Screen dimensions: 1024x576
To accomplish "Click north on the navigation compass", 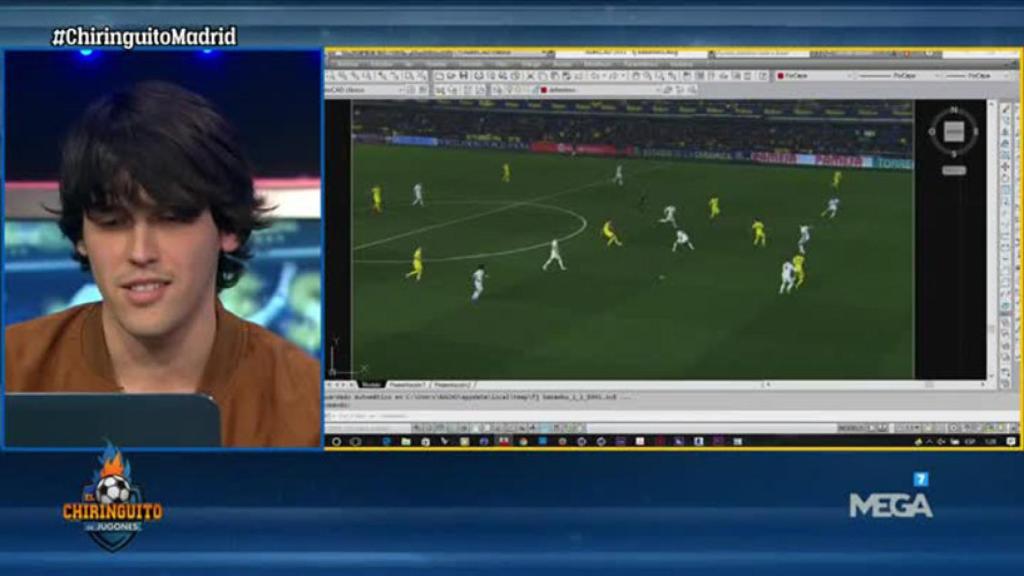I will coord(954,109).
